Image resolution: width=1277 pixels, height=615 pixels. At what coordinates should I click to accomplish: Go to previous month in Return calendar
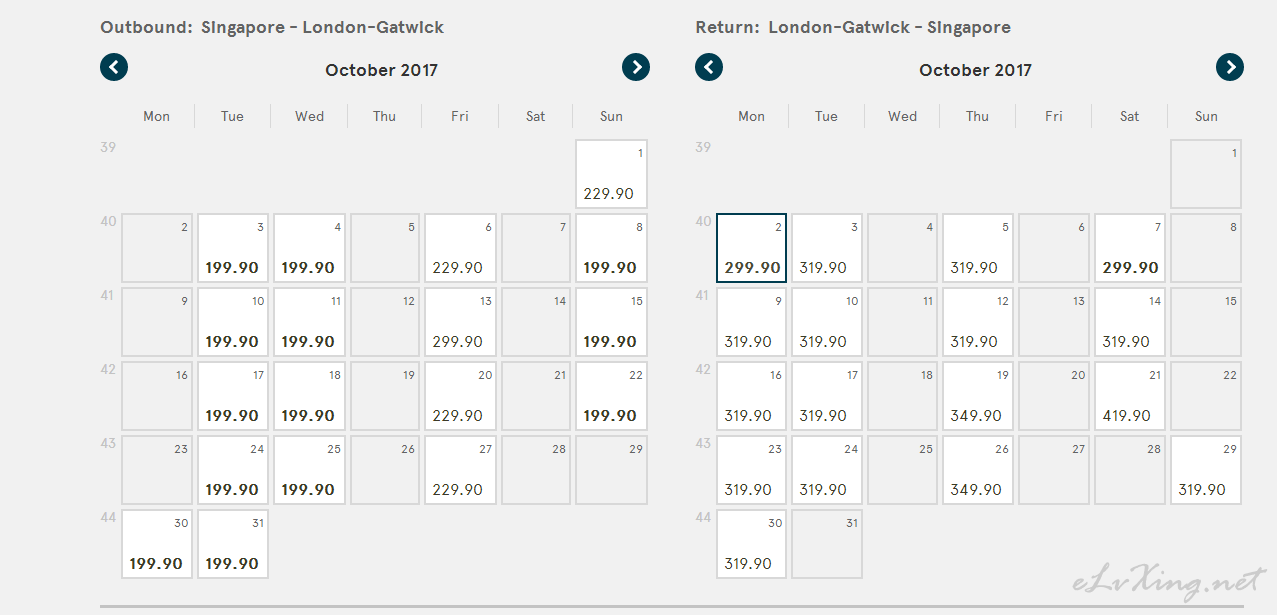coord(709,67)
